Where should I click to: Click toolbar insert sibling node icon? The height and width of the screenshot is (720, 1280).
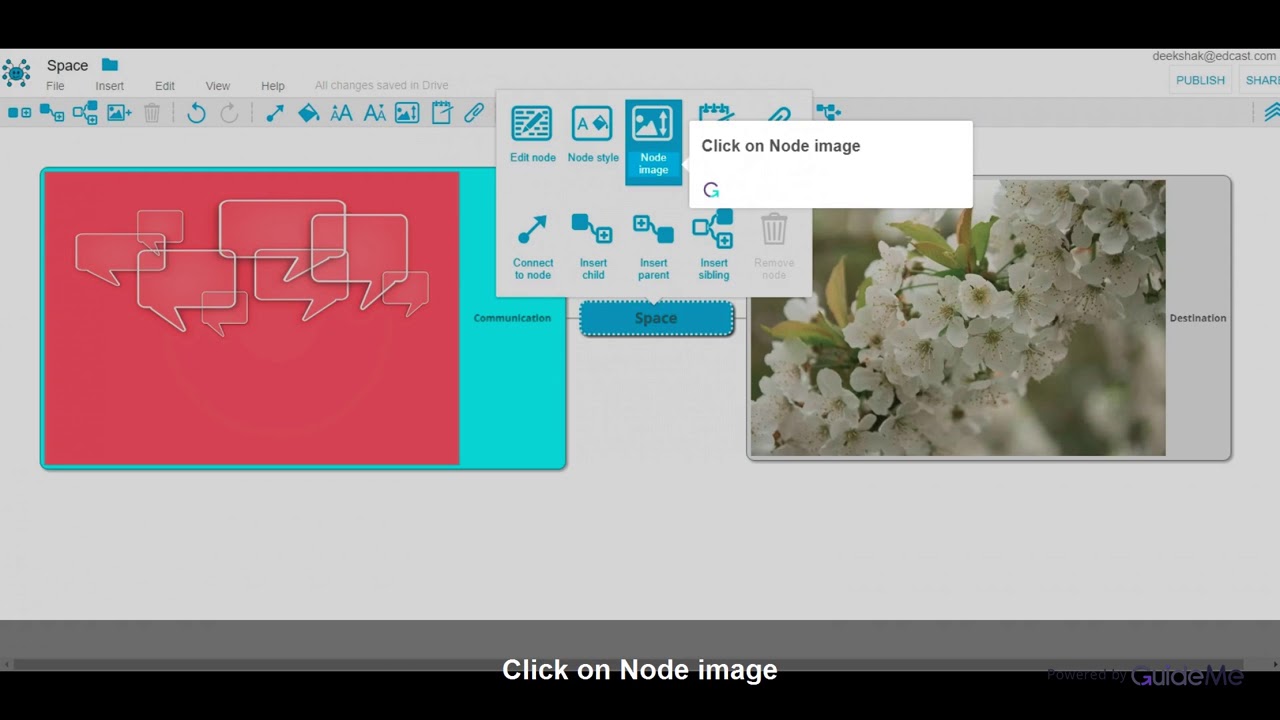click(x=85, y=114)
